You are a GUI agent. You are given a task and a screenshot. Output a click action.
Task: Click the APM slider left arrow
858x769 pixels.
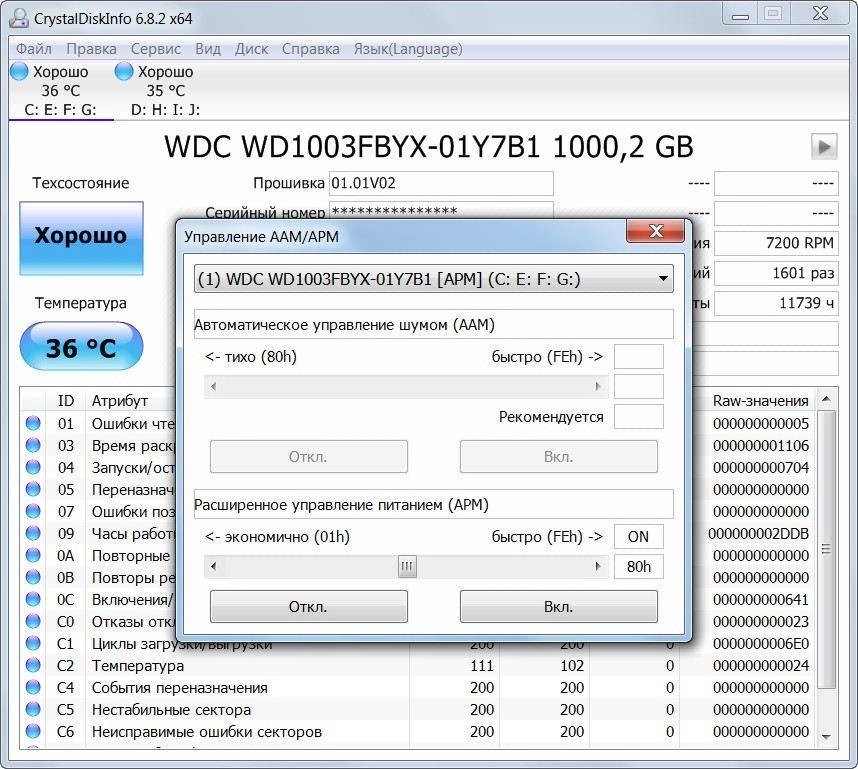pyautogui.click(x=213, y=566)
